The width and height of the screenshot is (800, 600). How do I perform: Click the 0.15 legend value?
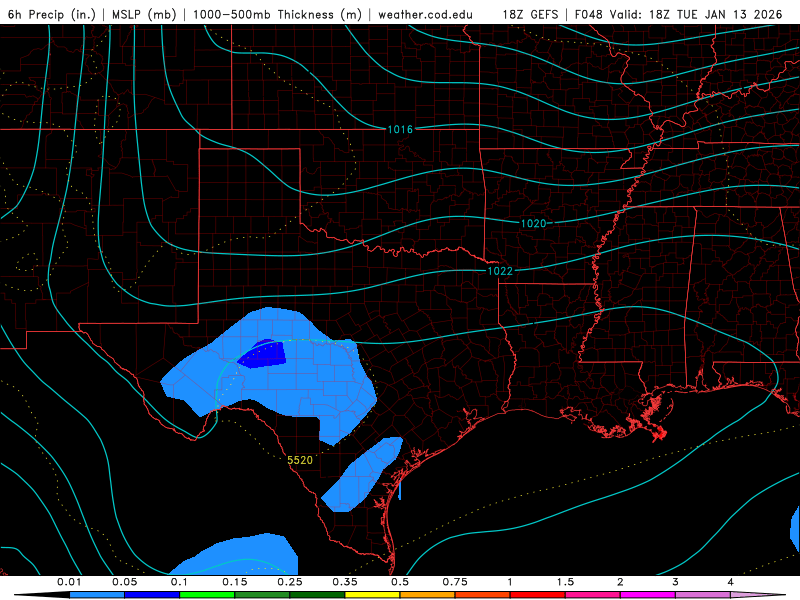coord(235,582)
